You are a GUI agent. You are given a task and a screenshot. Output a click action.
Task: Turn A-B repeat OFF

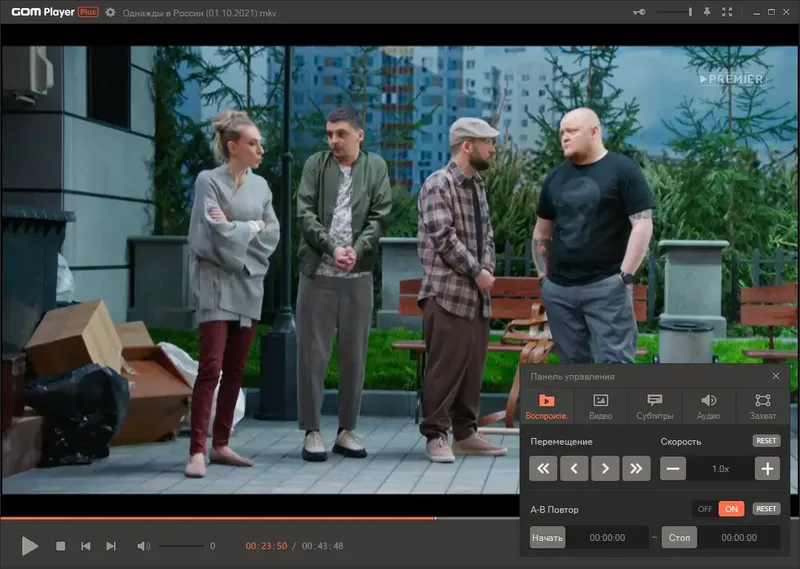pyautogui.click(x=705, y=509)
